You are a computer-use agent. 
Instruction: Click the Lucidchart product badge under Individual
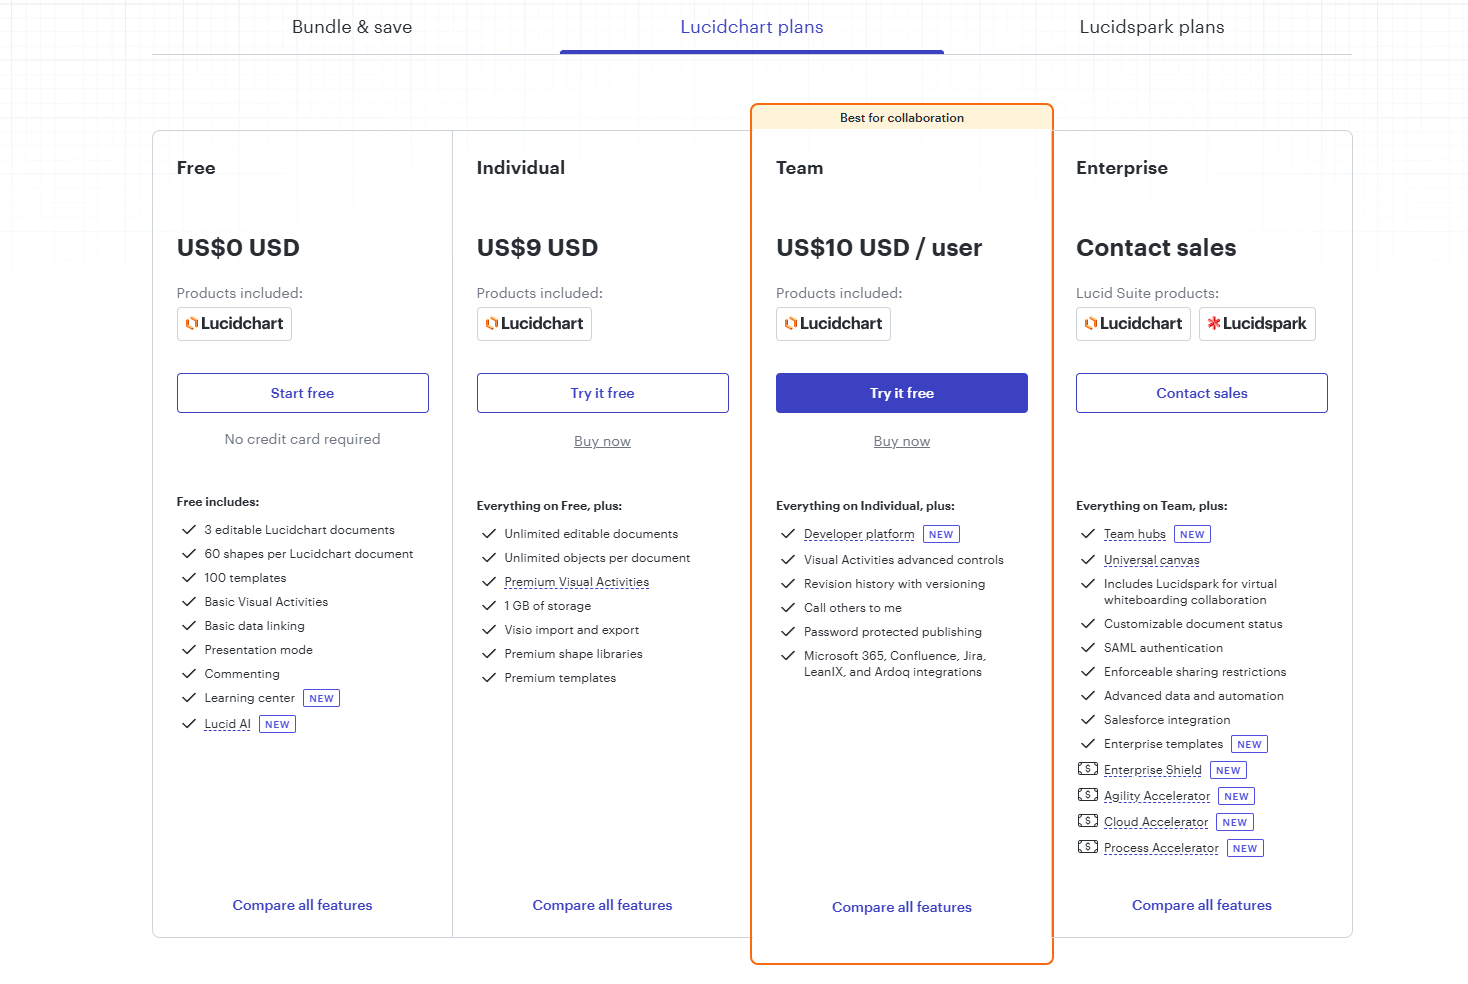534,324
